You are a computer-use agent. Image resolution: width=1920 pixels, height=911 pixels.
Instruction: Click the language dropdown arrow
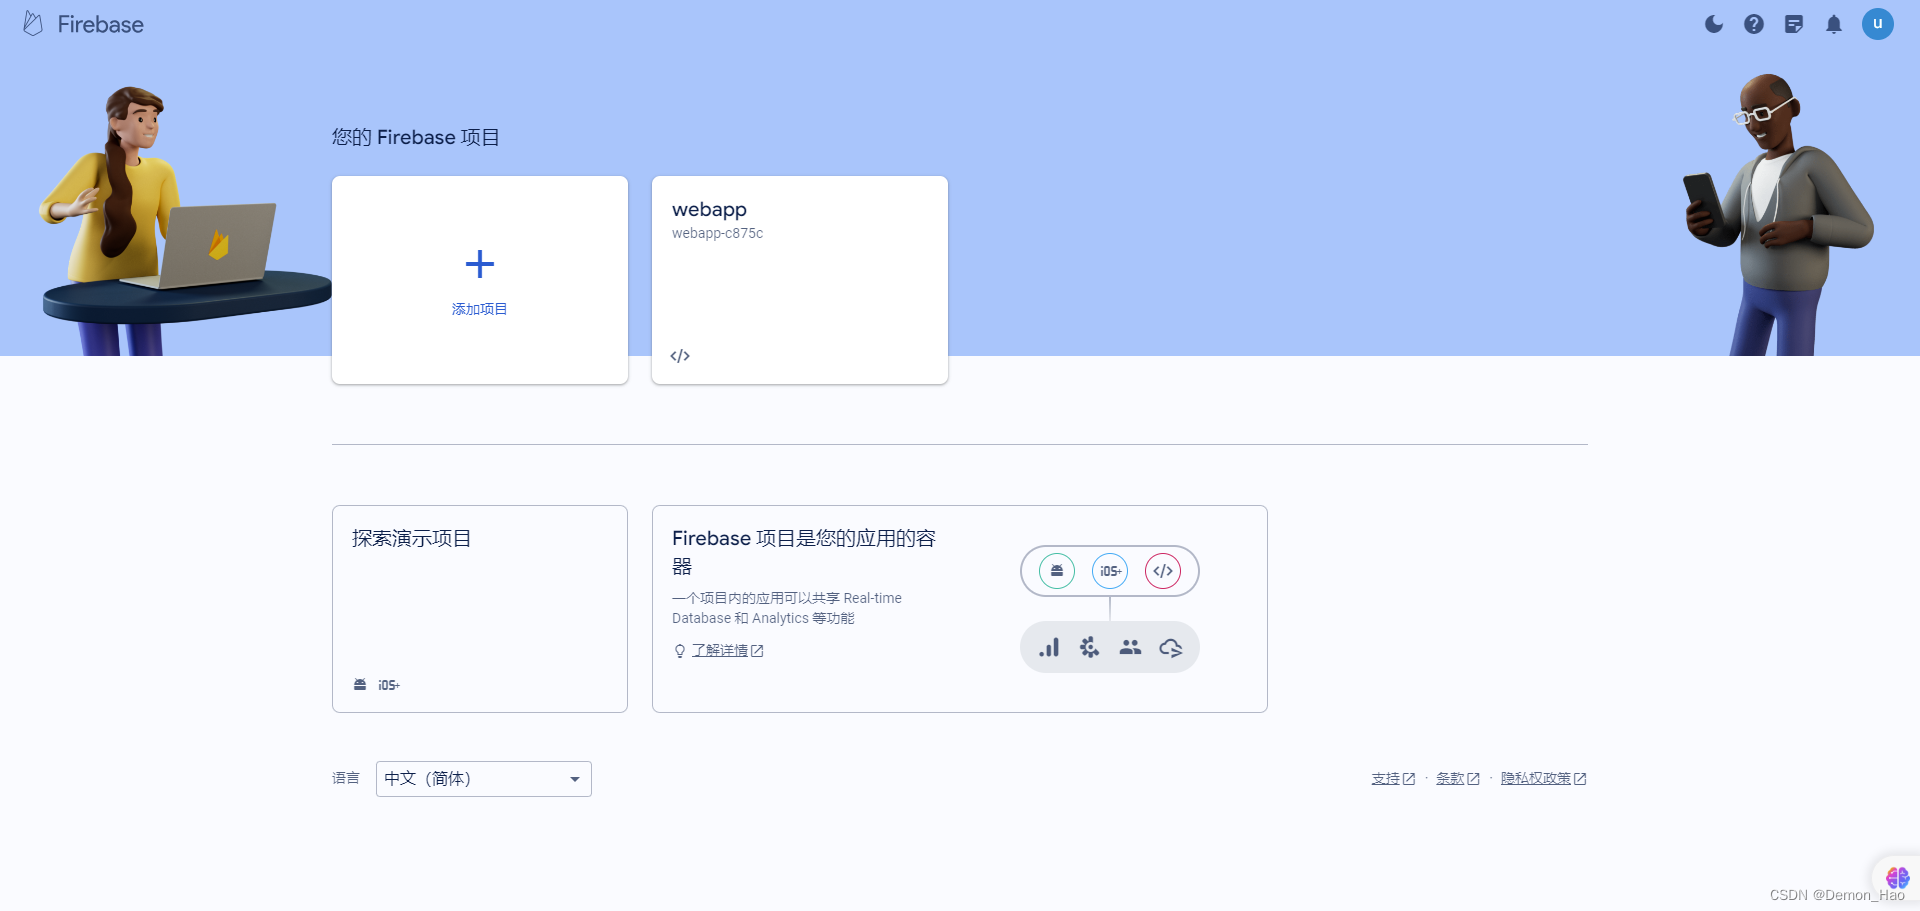click(x=575, y=779)
